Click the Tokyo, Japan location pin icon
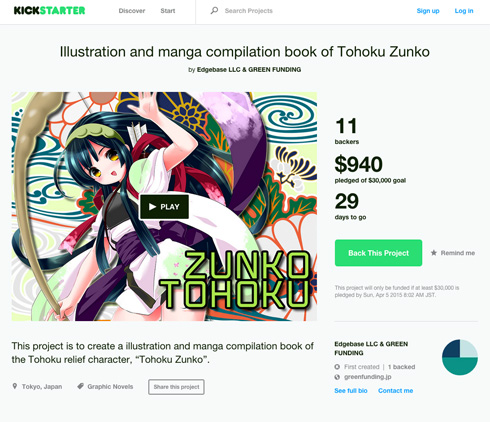Image resolution: width=490 pixels, height=422 pixels. [15, 386]
